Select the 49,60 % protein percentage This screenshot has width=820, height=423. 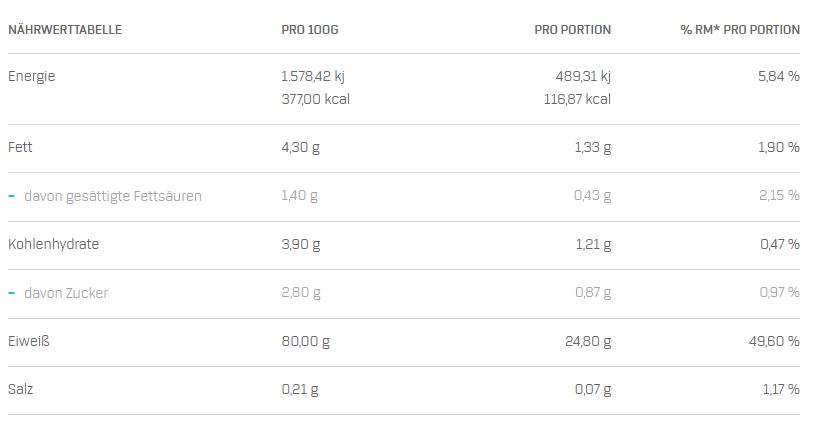pos(774,341)
